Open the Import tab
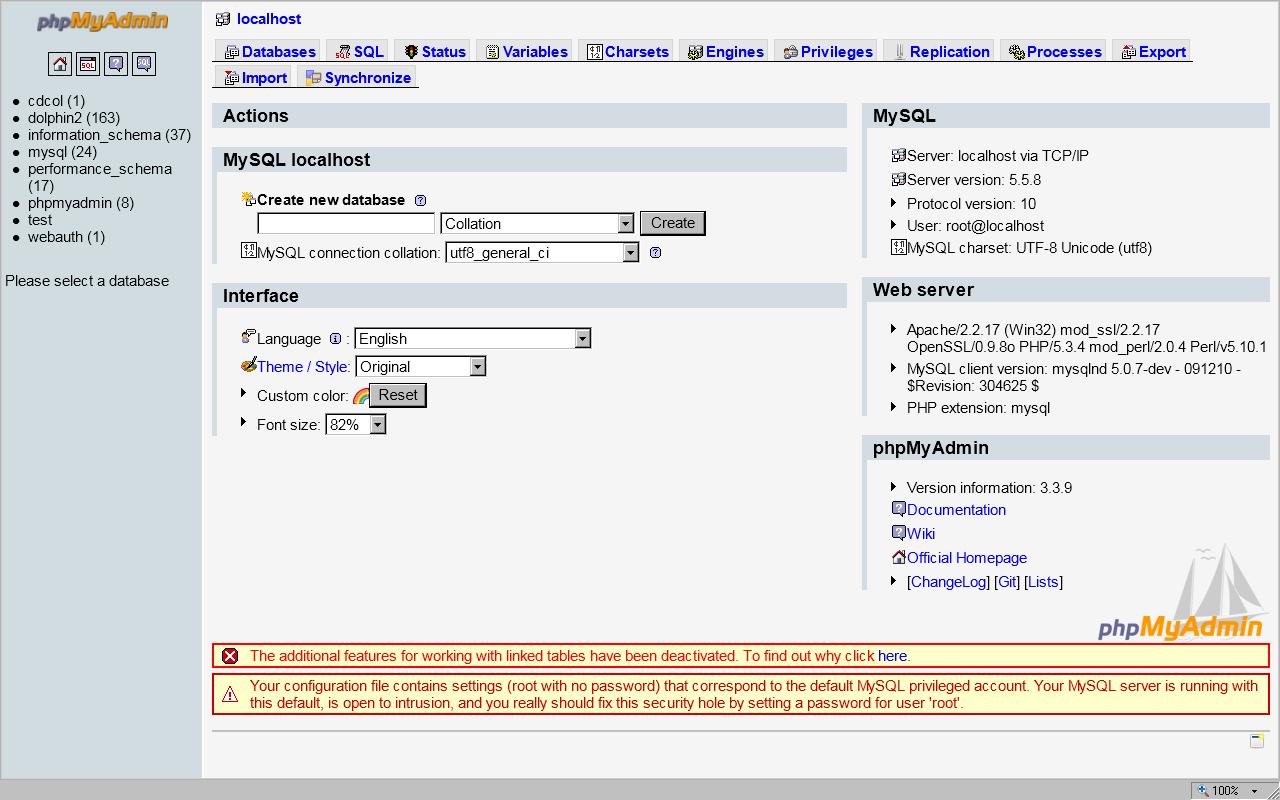 (255, 78)
